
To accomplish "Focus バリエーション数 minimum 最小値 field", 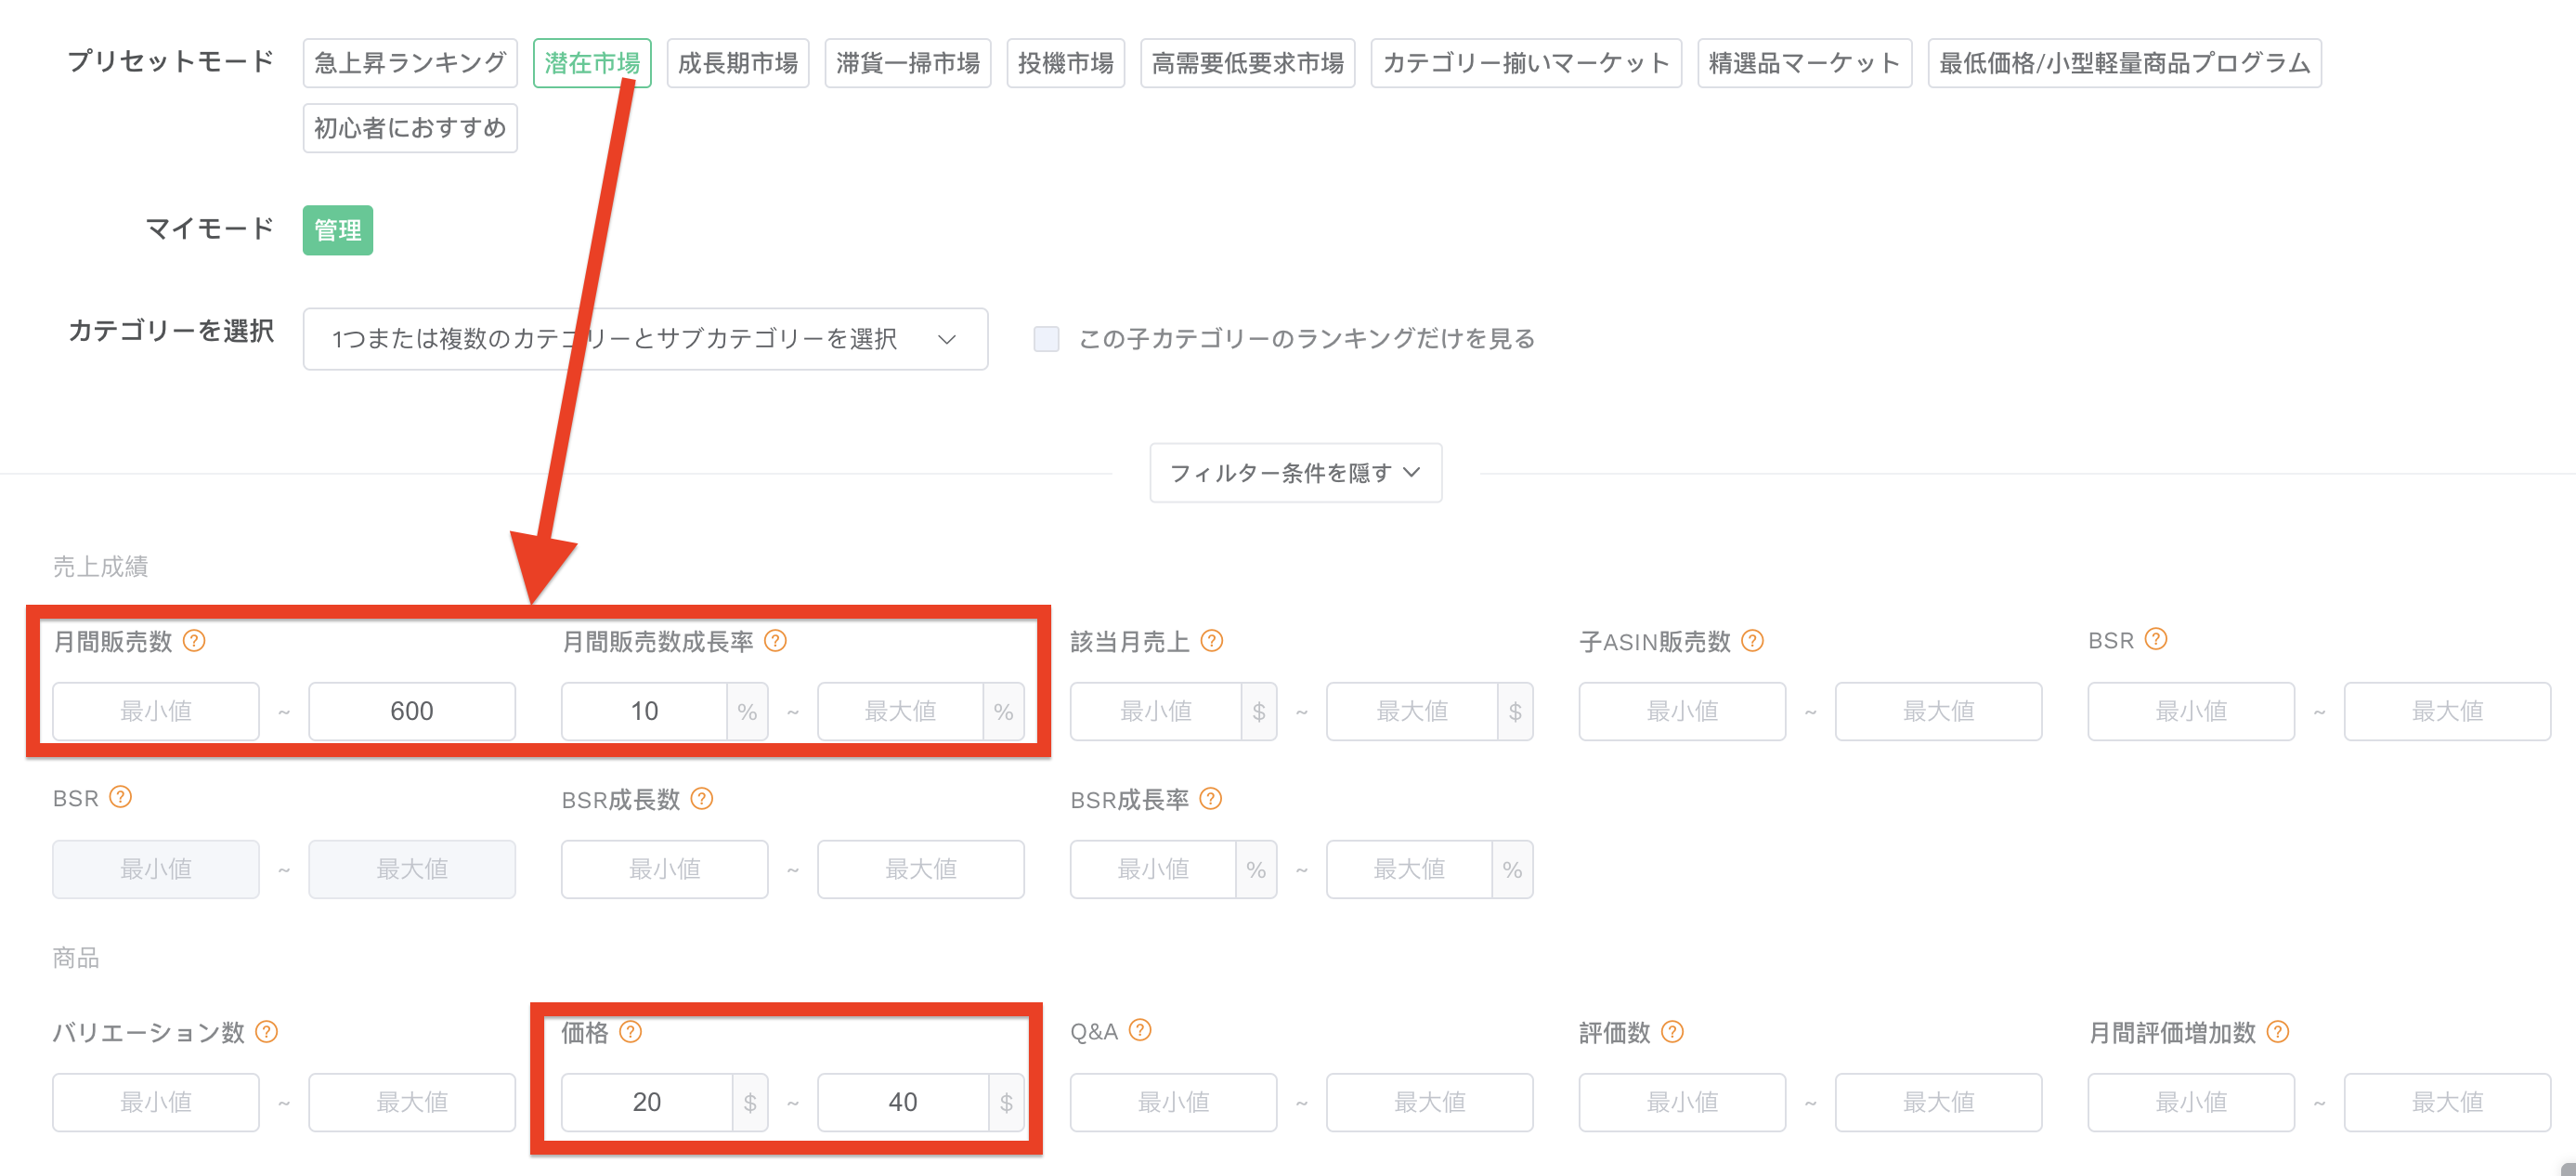I will (x=156, y=1102).
